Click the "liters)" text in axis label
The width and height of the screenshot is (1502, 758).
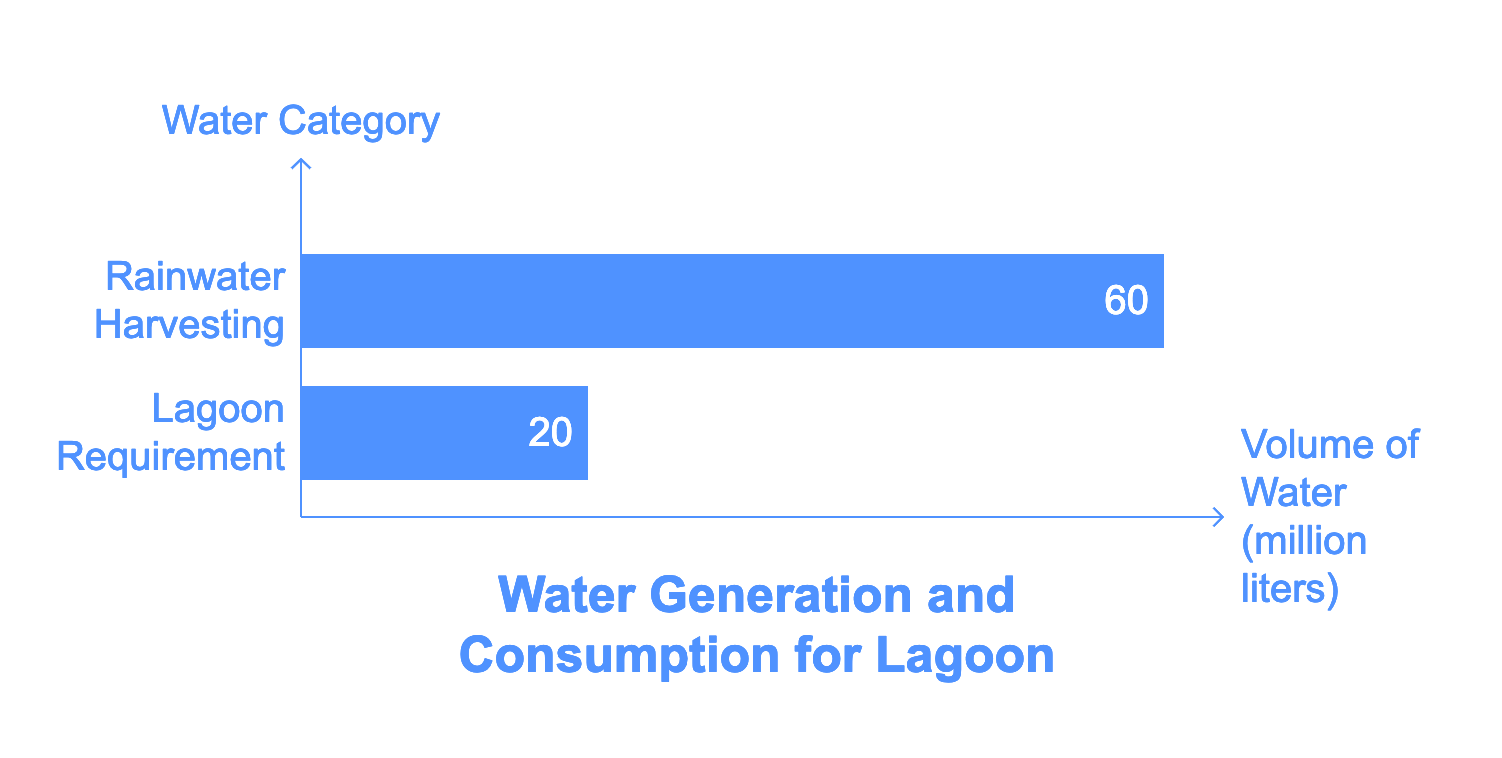click(1290, 589)
